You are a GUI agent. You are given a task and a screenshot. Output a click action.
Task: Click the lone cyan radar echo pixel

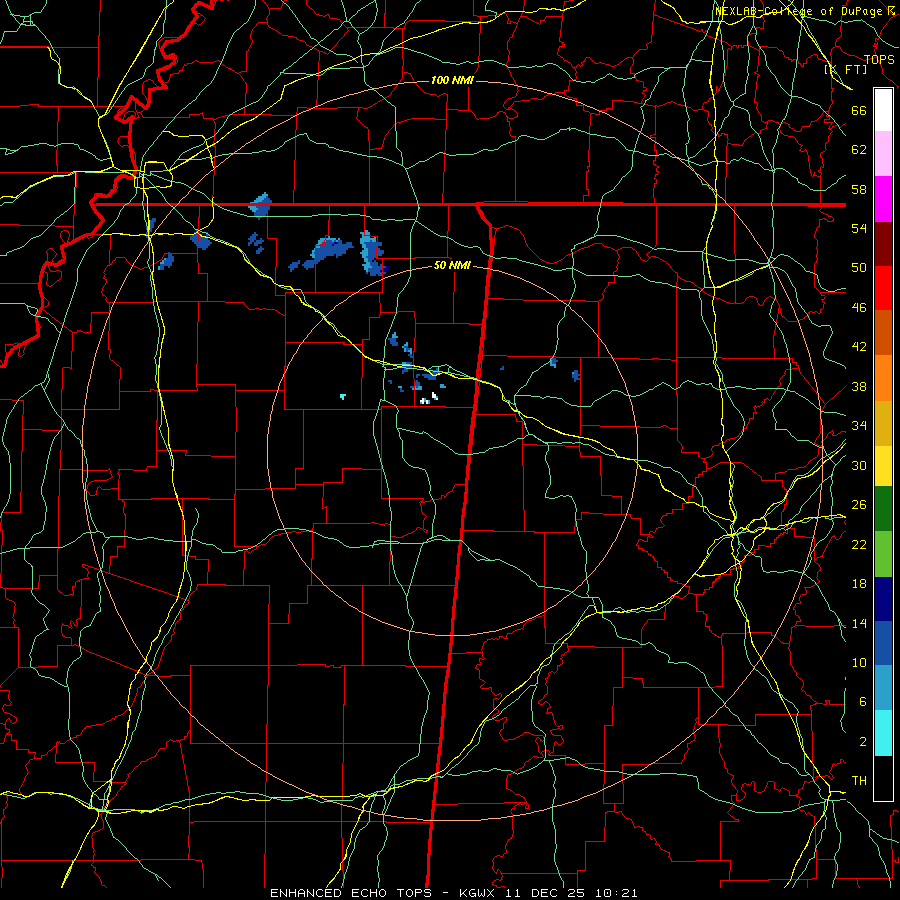tap(343, 397)
